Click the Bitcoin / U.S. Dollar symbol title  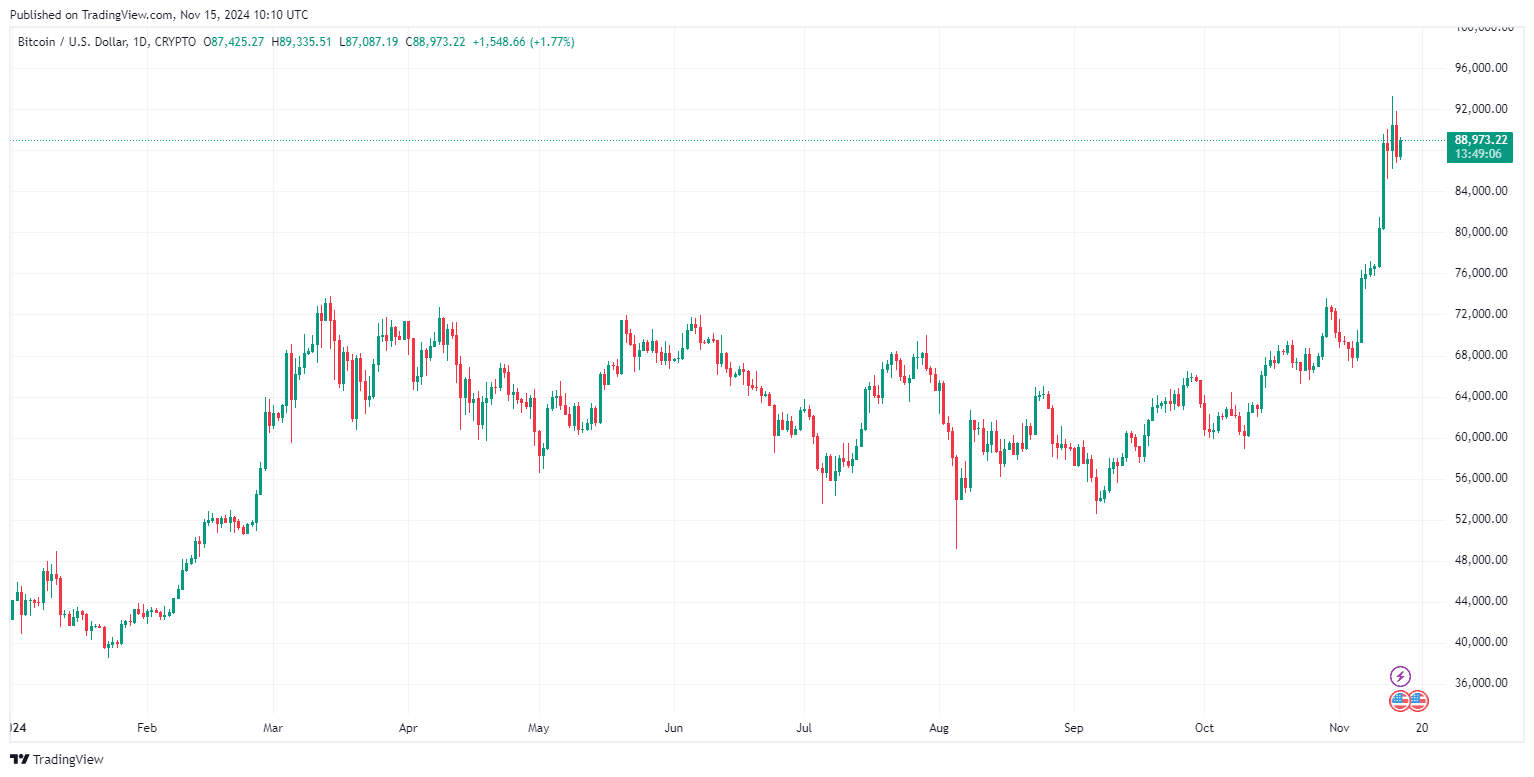coord(71,42)
